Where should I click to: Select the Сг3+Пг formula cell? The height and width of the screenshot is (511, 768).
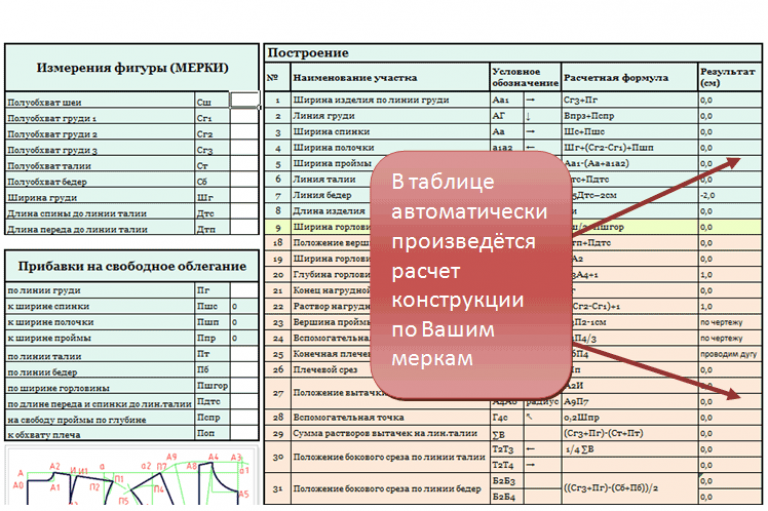coord(628,101)
